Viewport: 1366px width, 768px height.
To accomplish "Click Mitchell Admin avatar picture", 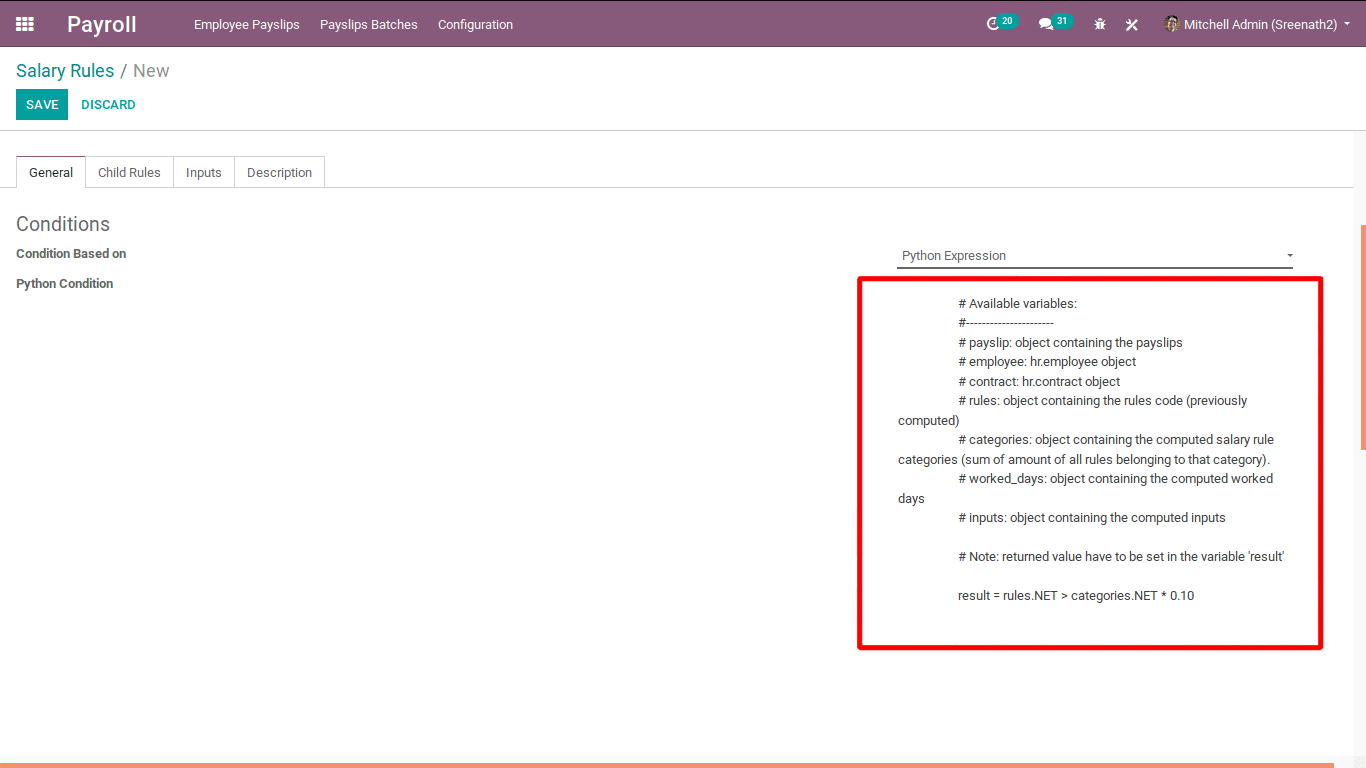I will tap(1172, 24).
